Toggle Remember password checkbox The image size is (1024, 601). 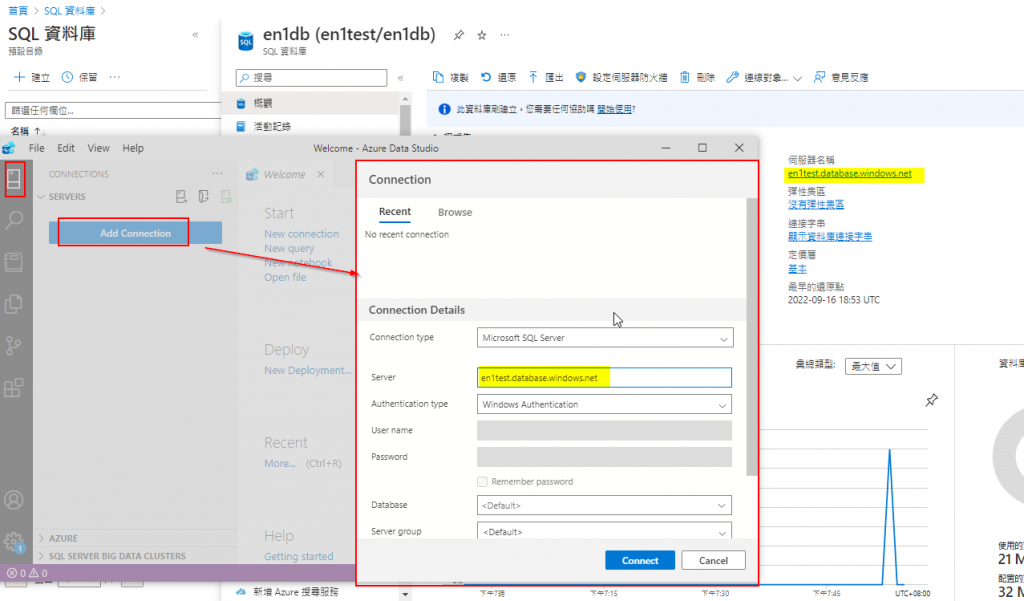[x=482, y=481]
